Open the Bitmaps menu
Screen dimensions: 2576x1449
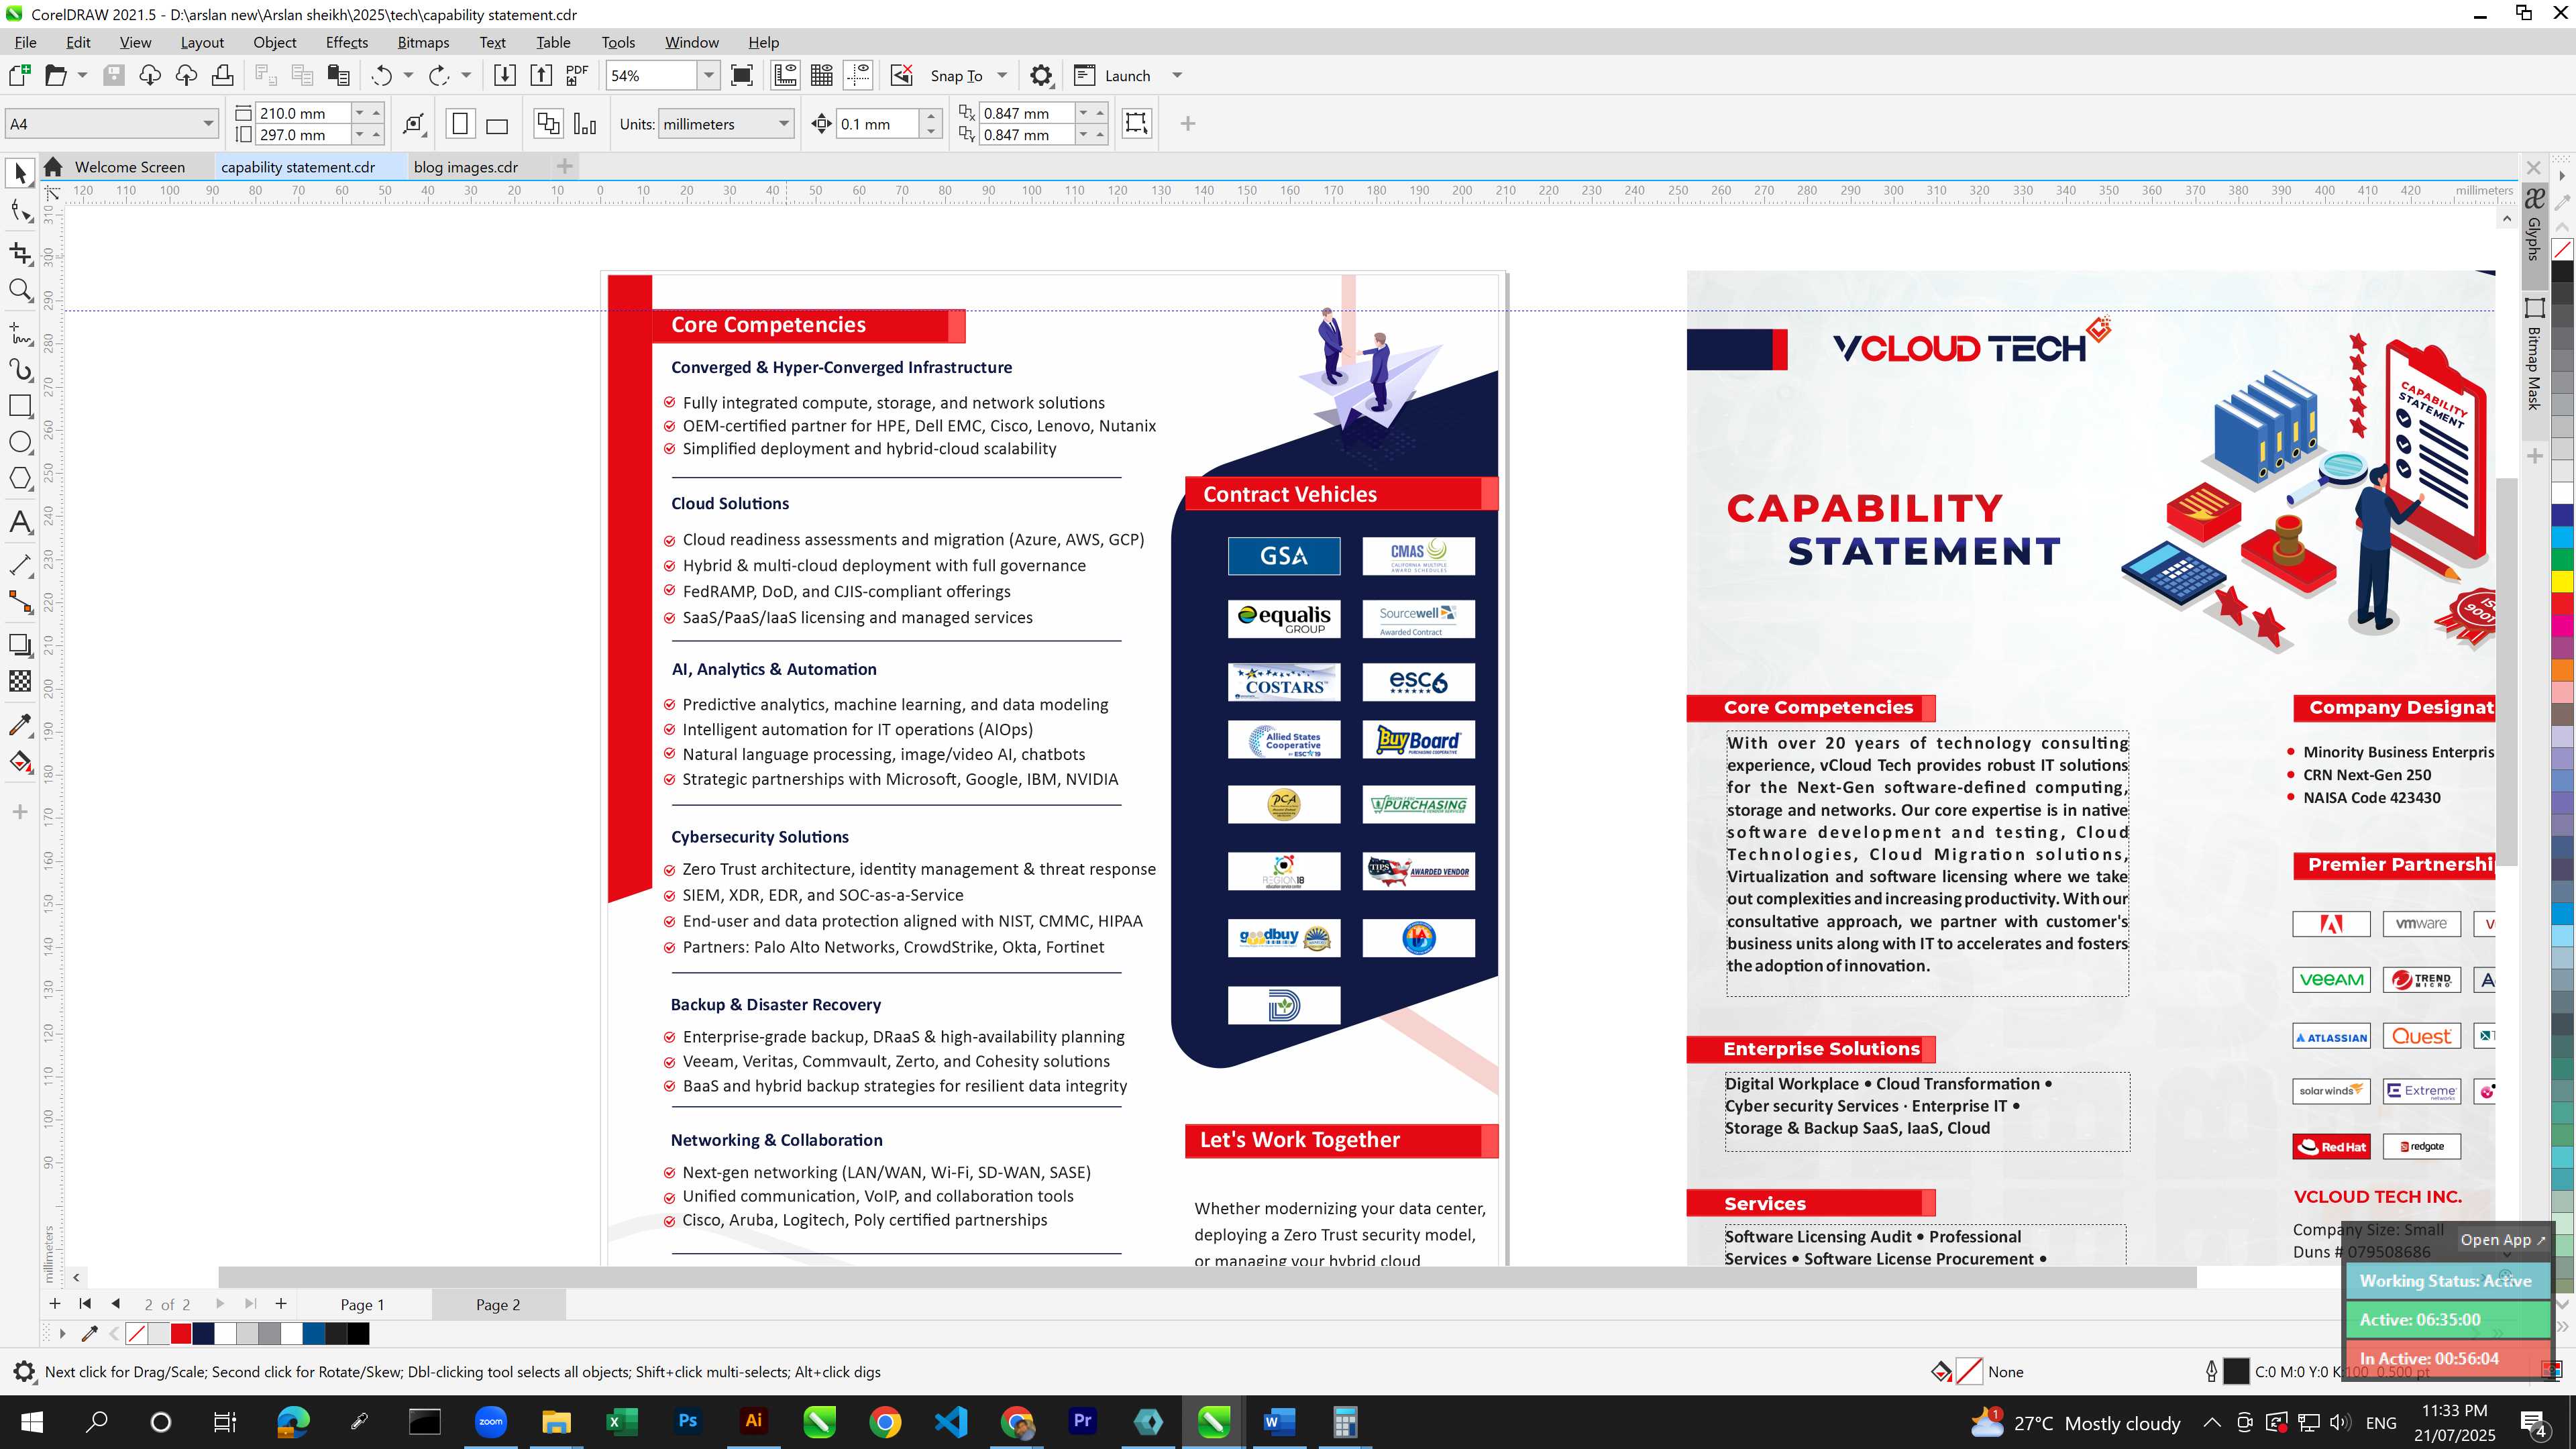coord(423,42)
